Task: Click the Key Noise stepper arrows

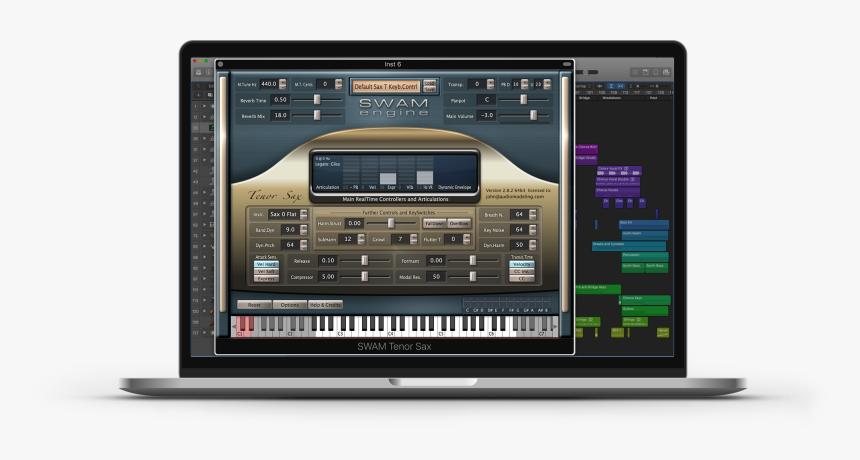Action: click(532, 230)
